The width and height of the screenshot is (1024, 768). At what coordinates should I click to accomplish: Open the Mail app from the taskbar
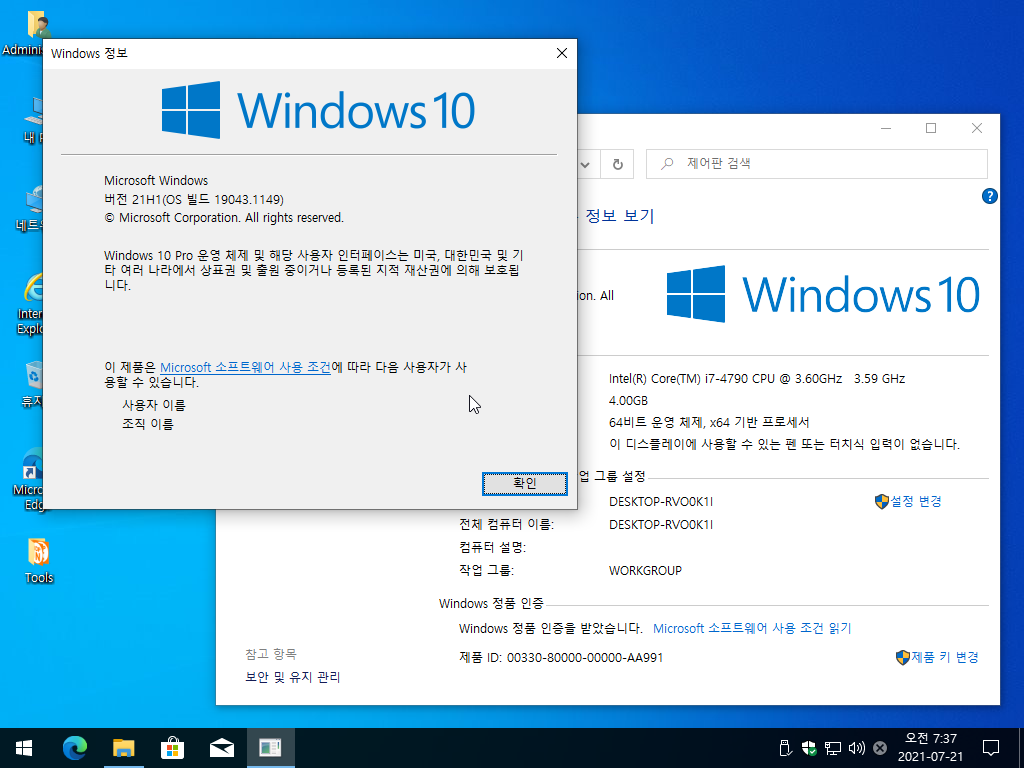point(221,748)
